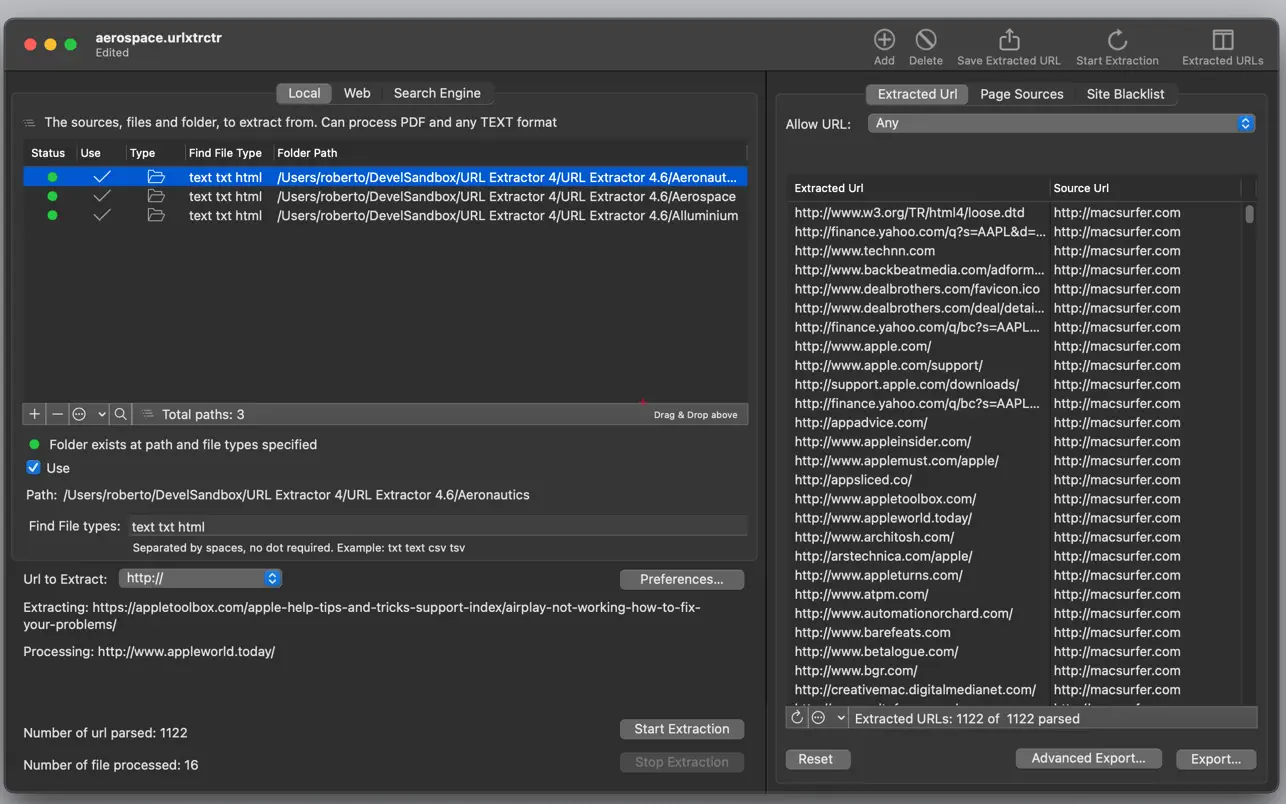The image size is (1286, 804).
Task: Toggle the Use checkmark on the Aerospace row
Action: pyautogui.click(x=101, y=196)
